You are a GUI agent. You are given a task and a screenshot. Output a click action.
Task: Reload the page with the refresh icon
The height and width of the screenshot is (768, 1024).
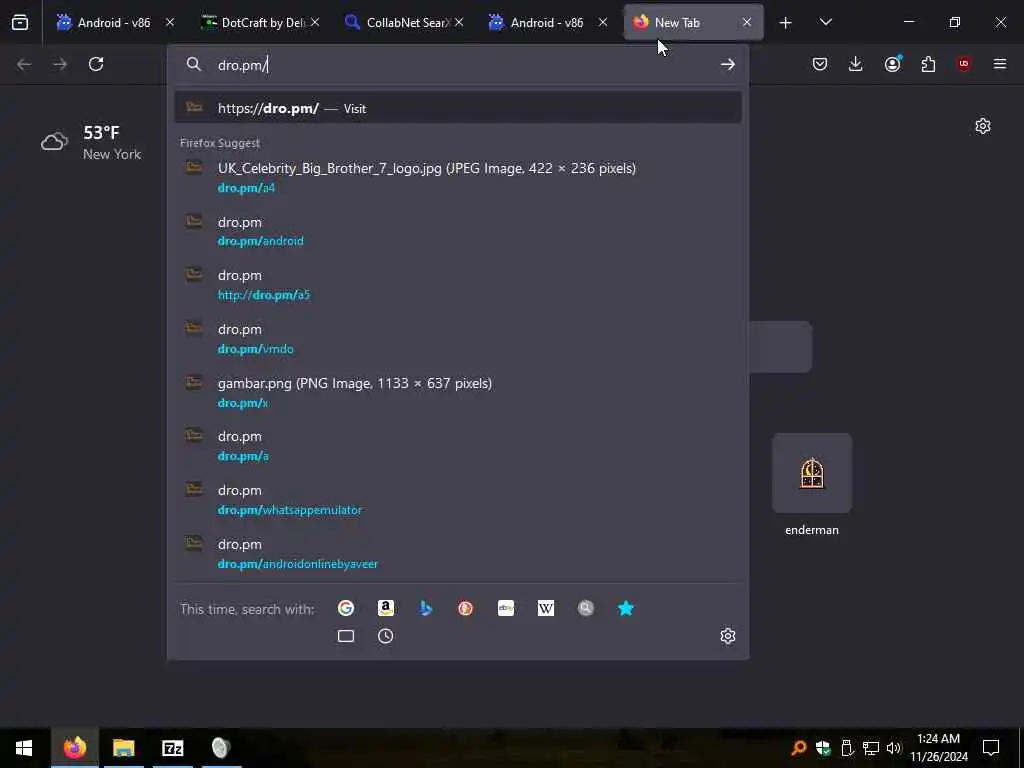(96, 64)
